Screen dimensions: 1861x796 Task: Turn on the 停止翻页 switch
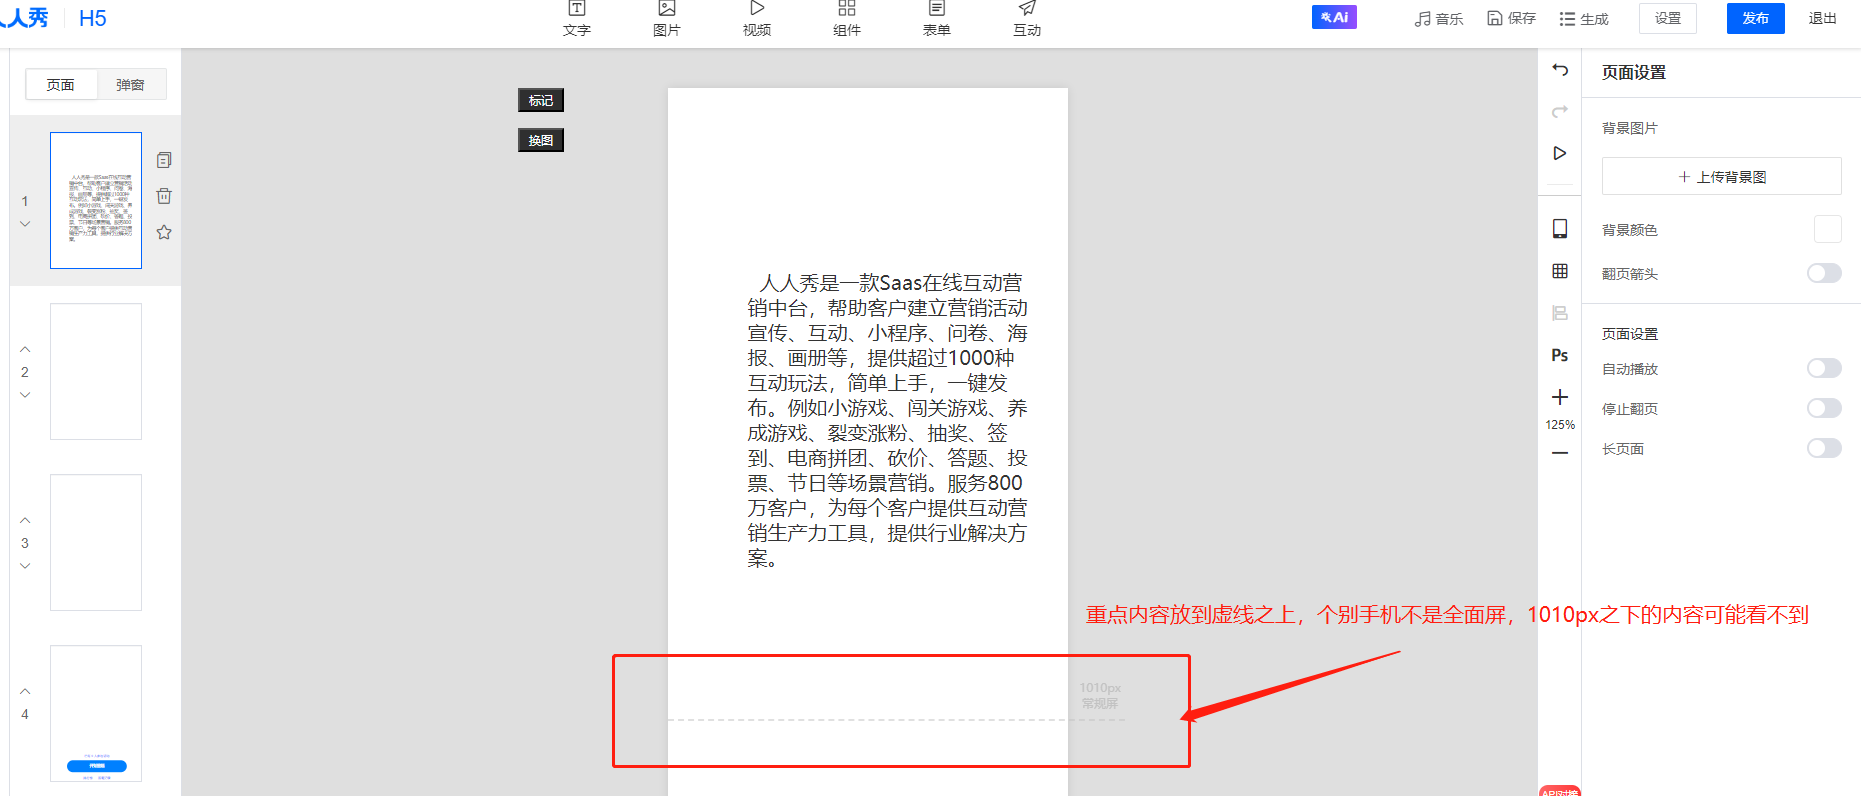pos(1824,408)
